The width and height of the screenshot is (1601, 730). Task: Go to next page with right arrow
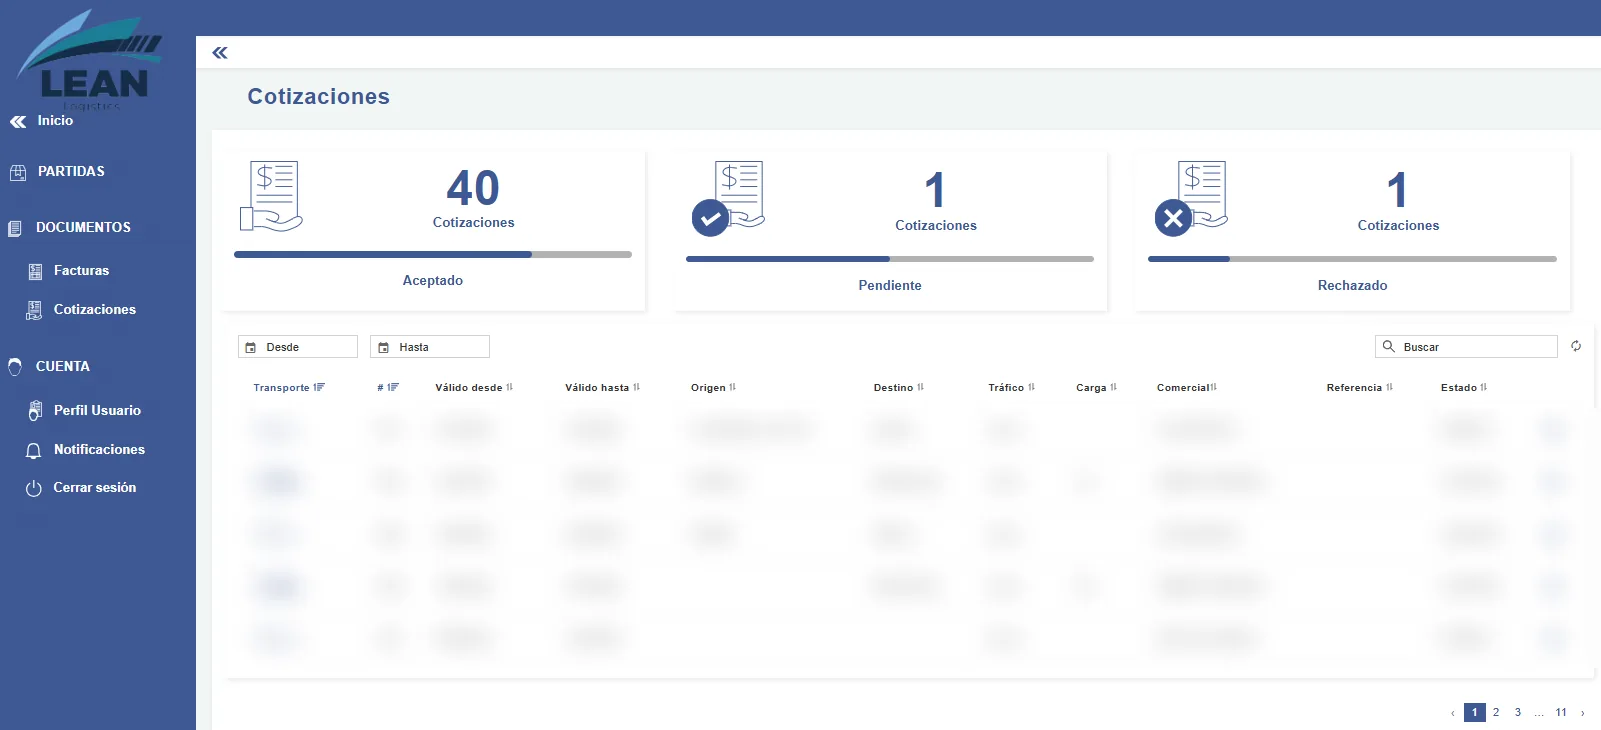click(1583, 713)
